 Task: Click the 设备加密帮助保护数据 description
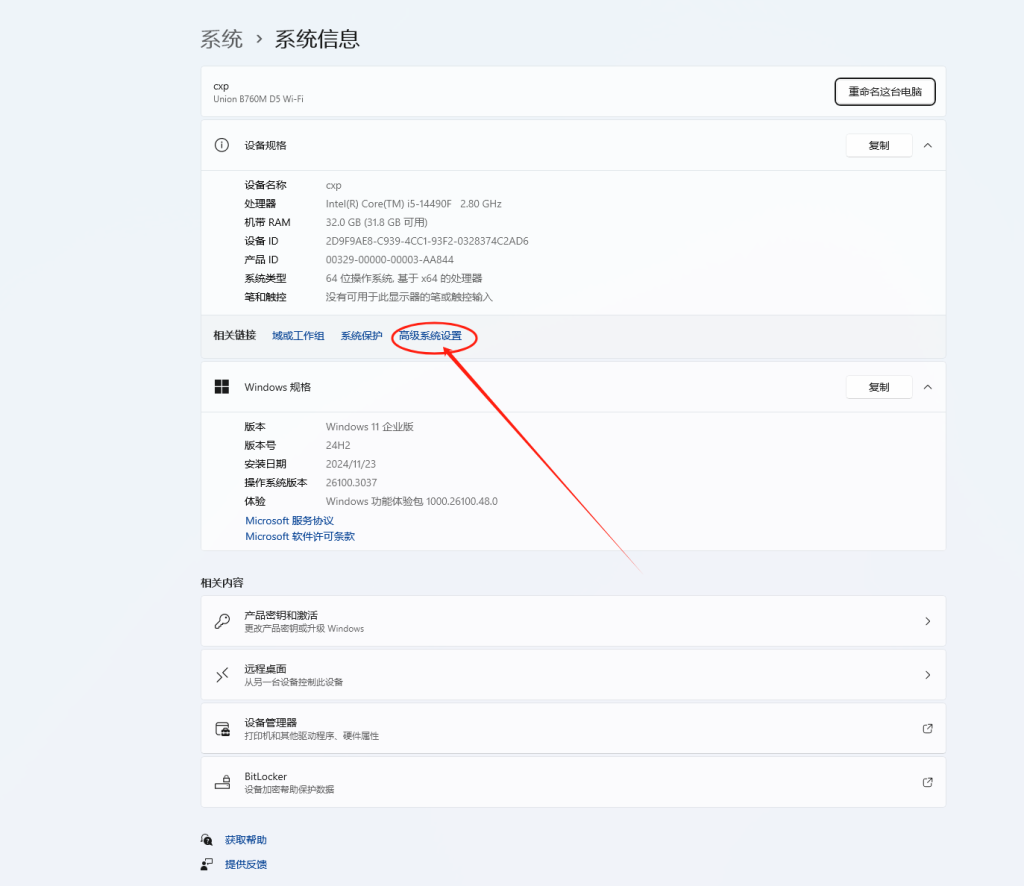pos(289,789)
